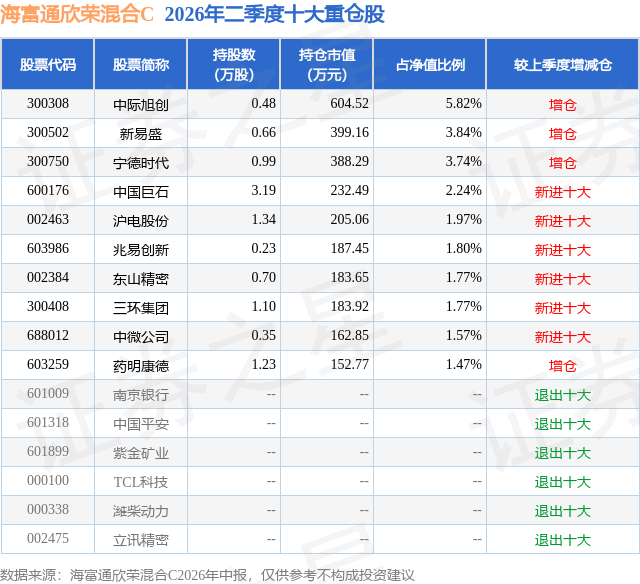
Task: Select the 持股数(万股) header cell
Action: click(x=234, y=64)
